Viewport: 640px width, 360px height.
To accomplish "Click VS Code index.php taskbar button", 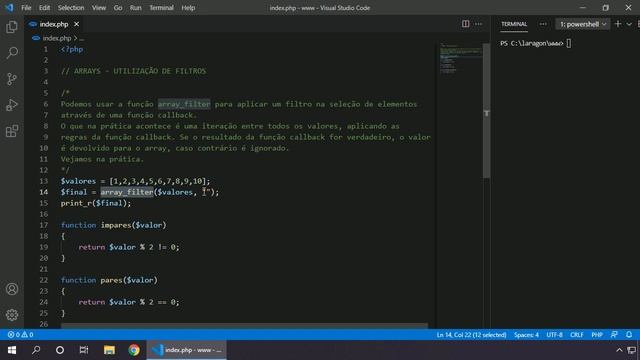I will (187, 350).
